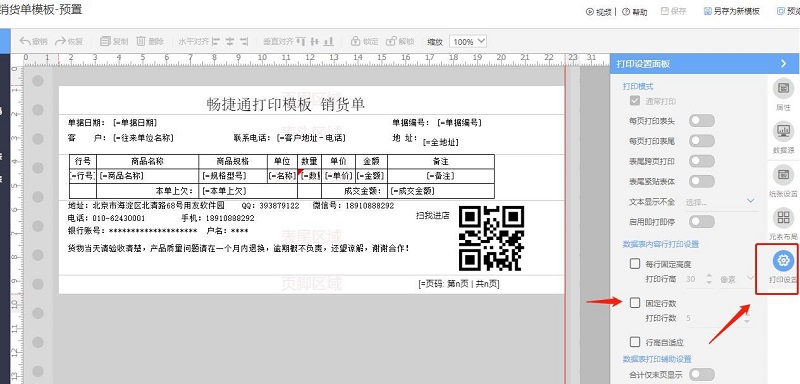Click the 商品规格 column header cell
800x384 pixels.
pyautogui.click(x=233, y=162)
